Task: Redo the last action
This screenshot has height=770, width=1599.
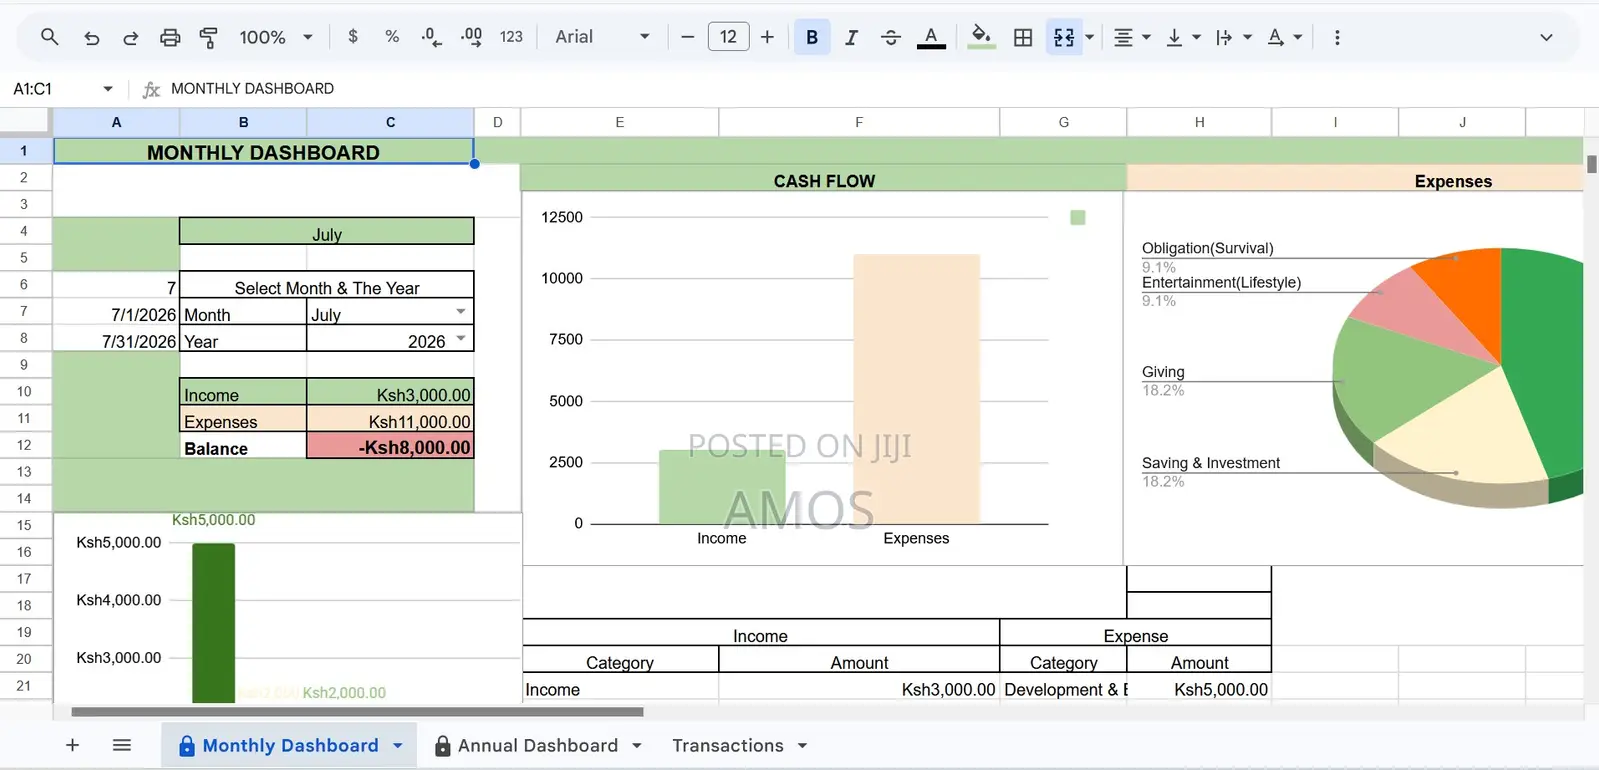Action: click(x=130, y=37)
